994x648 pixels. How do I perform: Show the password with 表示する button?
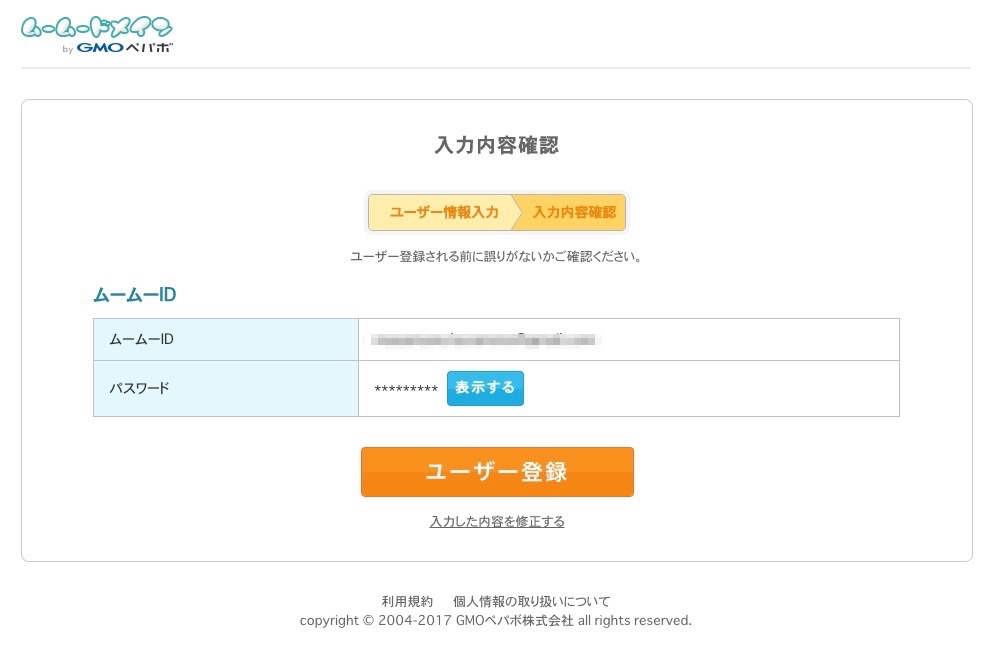tap(485, 388)
